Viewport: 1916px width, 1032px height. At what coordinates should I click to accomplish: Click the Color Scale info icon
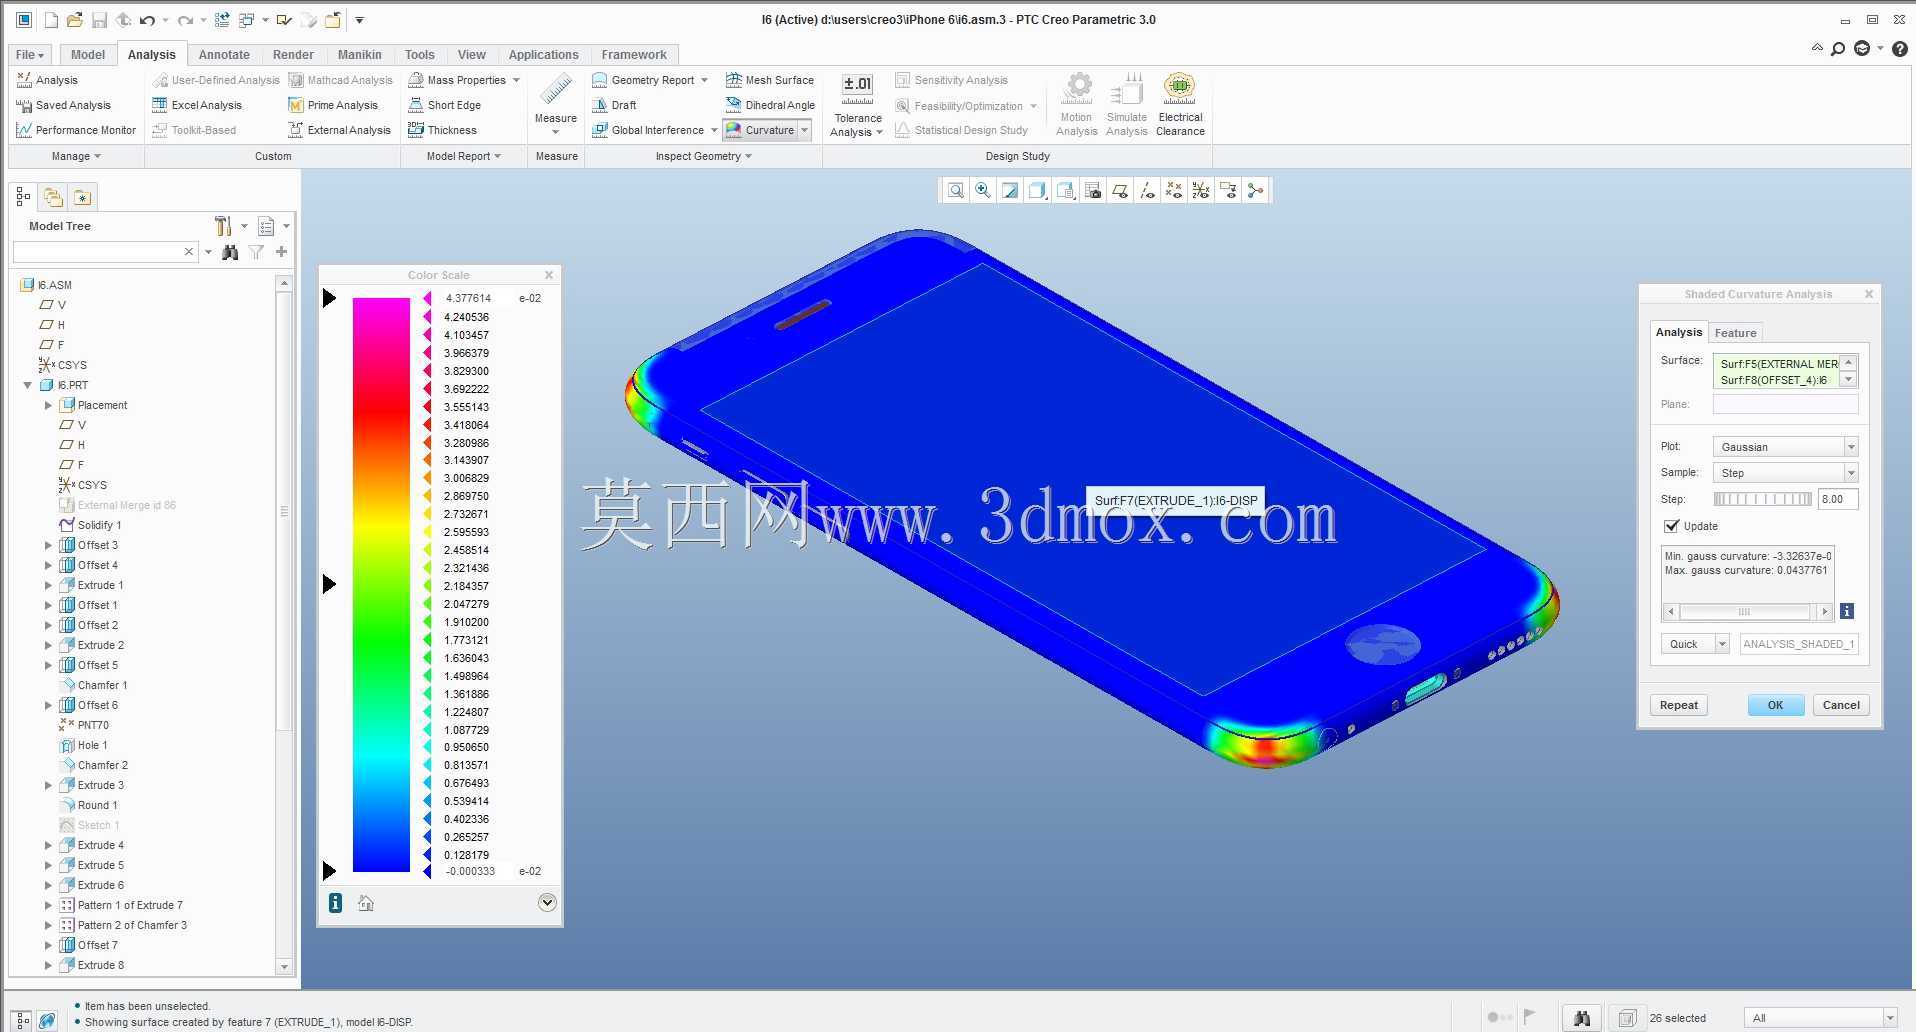click(x=335, y=903)
